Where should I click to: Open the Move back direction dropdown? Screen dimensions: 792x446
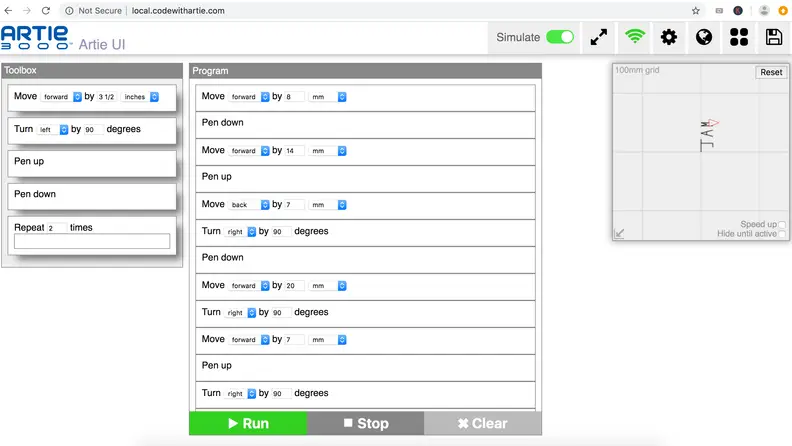[x=249, y=205]
